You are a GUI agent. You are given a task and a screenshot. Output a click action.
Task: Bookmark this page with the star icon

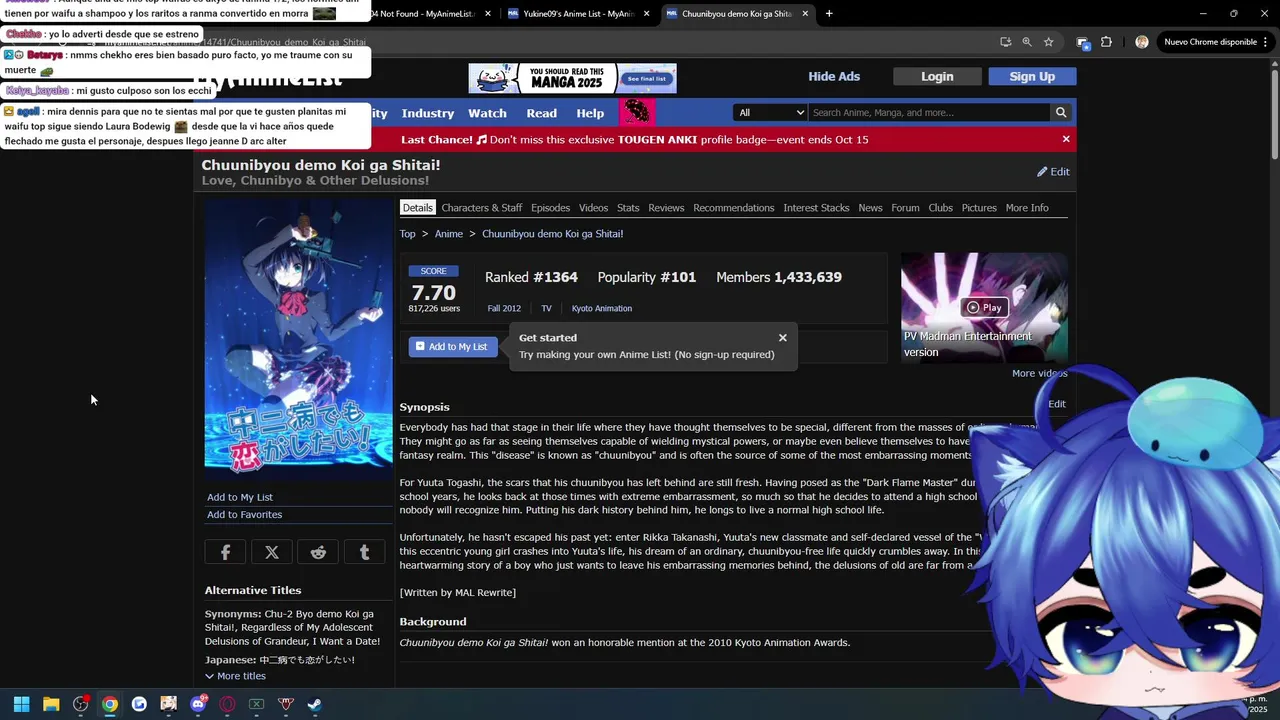tap(1048, 42)
